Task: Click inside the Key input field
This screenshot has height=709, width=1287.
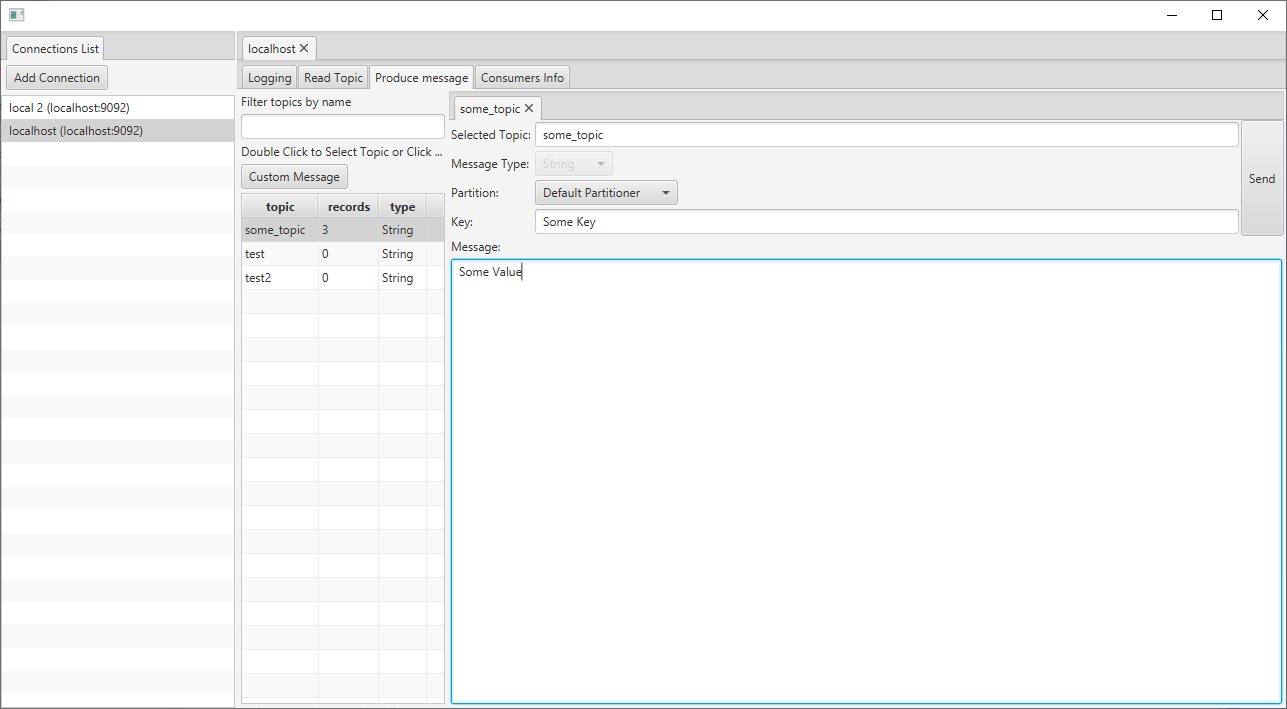Action: (x=886, y=221)
